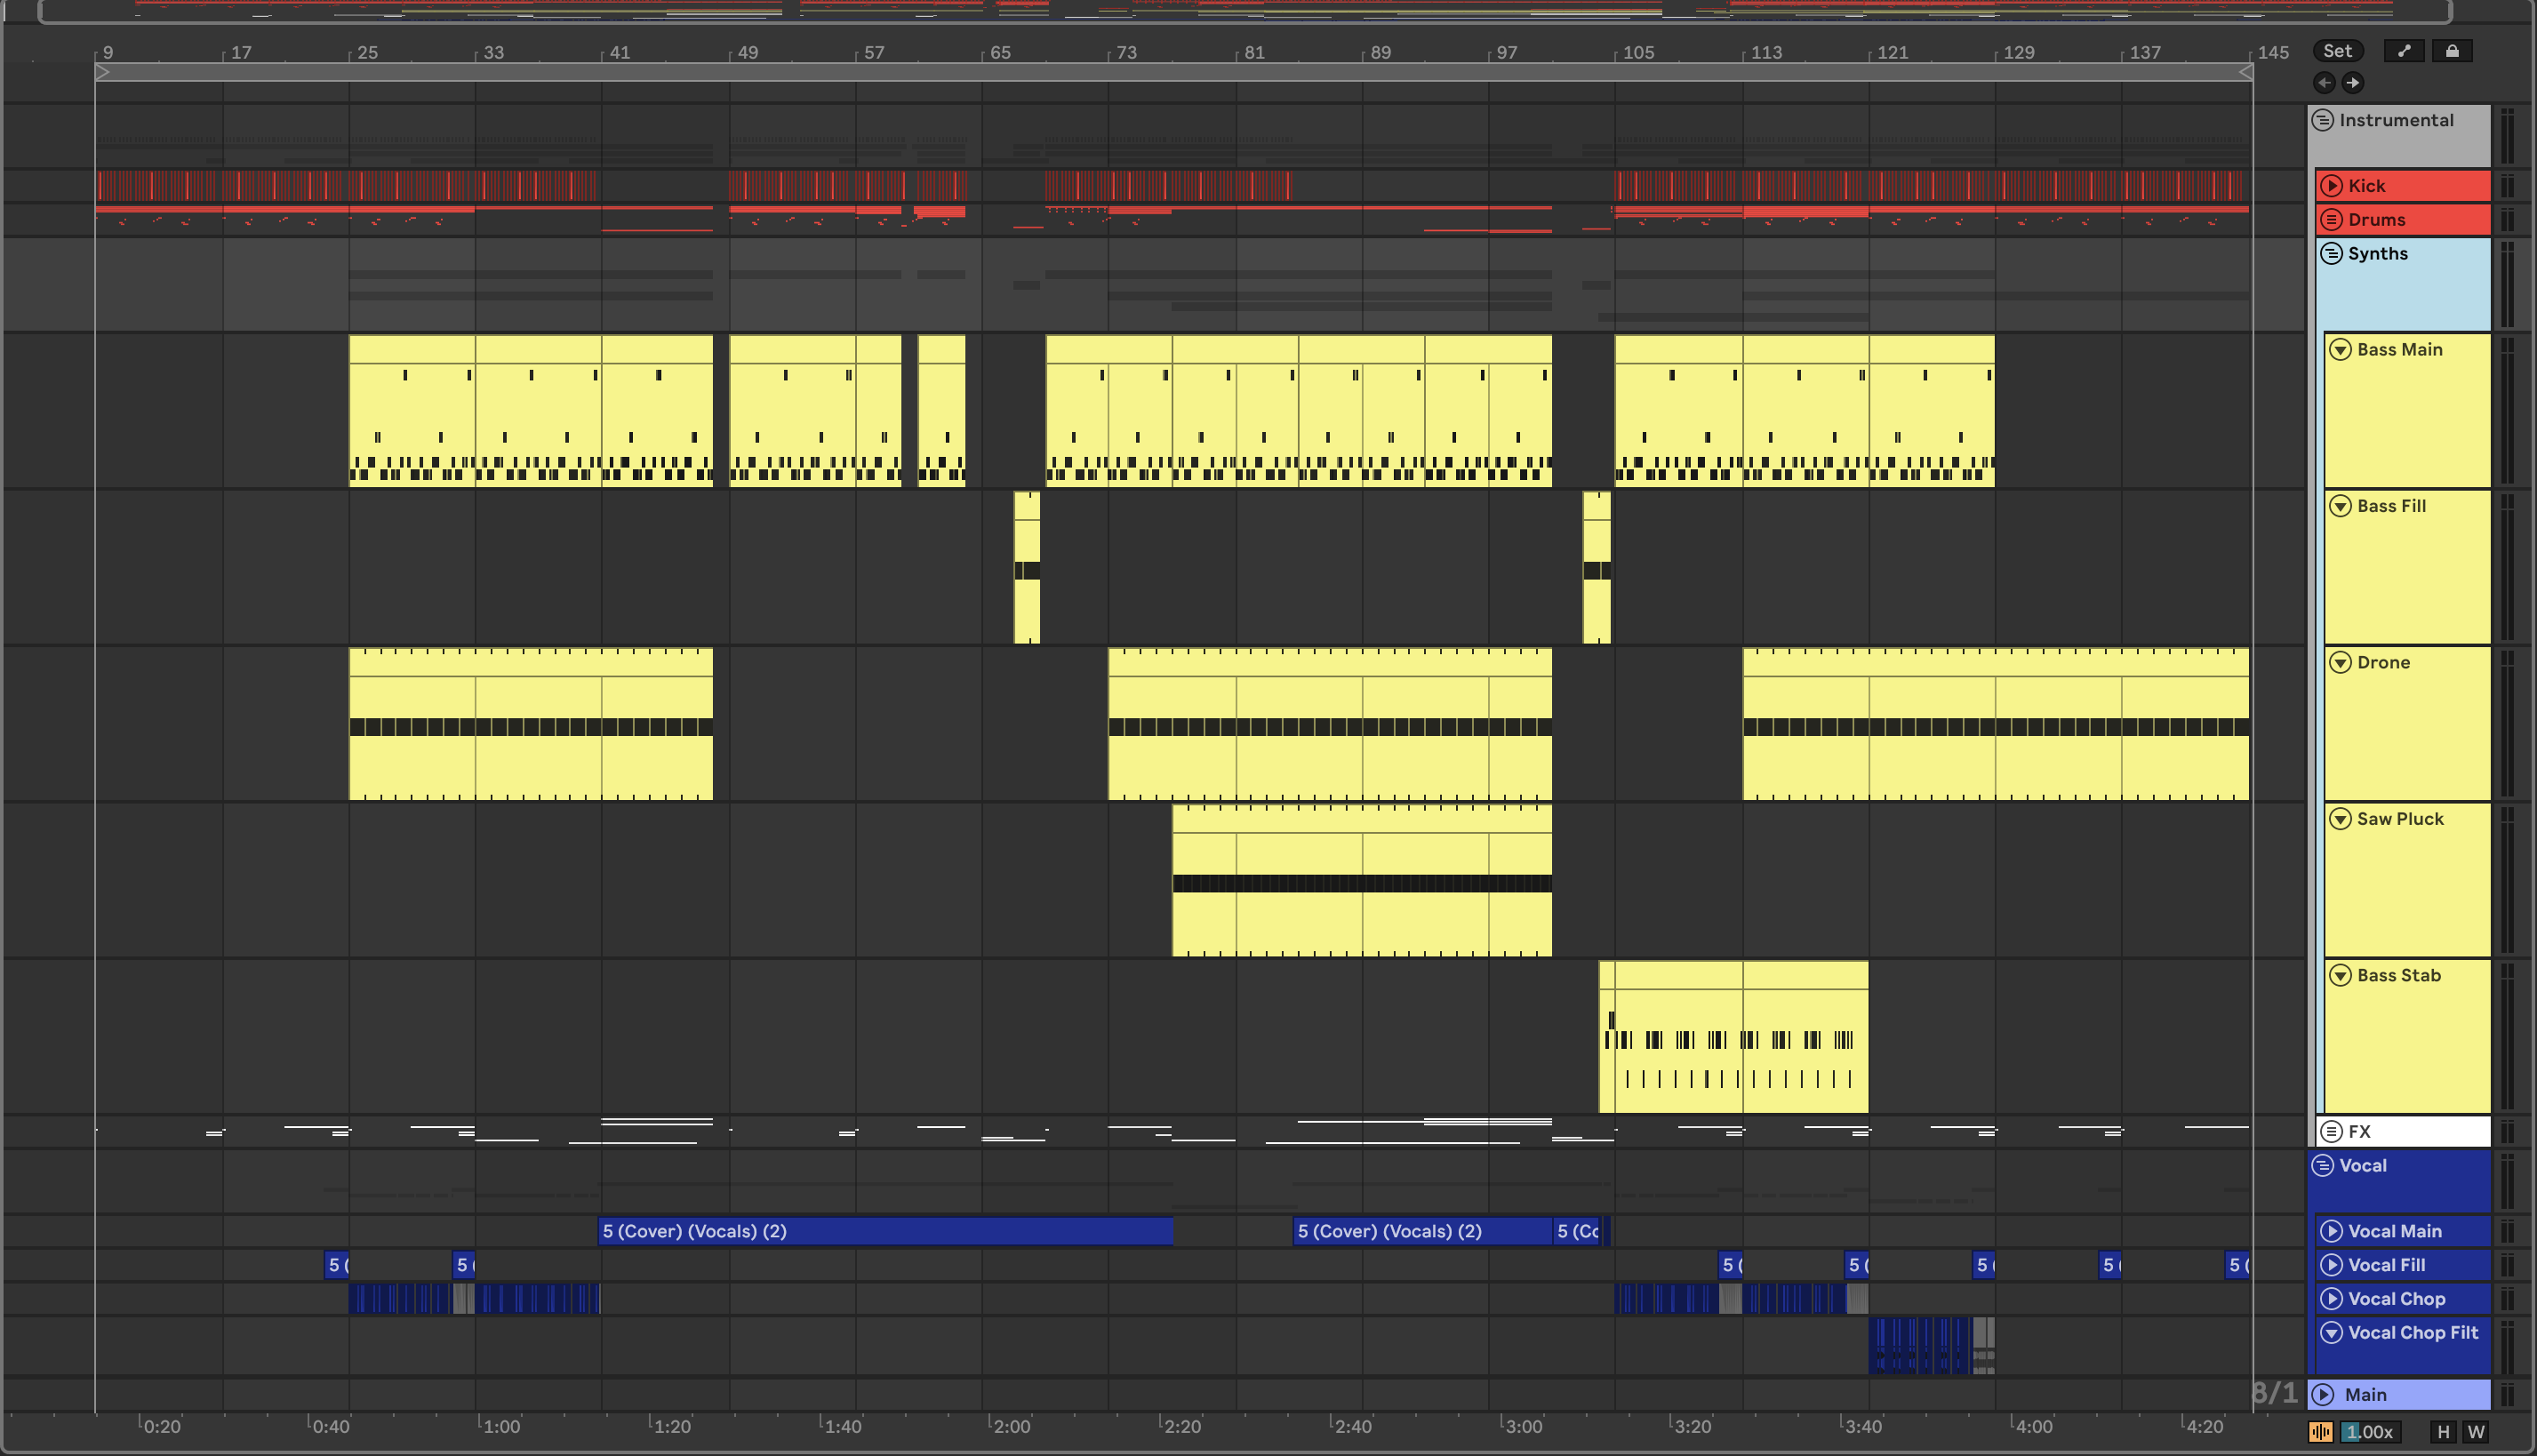Select first long '5 (Cover) (Vocals) (2)' clip
This screenshot has height=1456, width=2537.
[x=885, y=1231]
